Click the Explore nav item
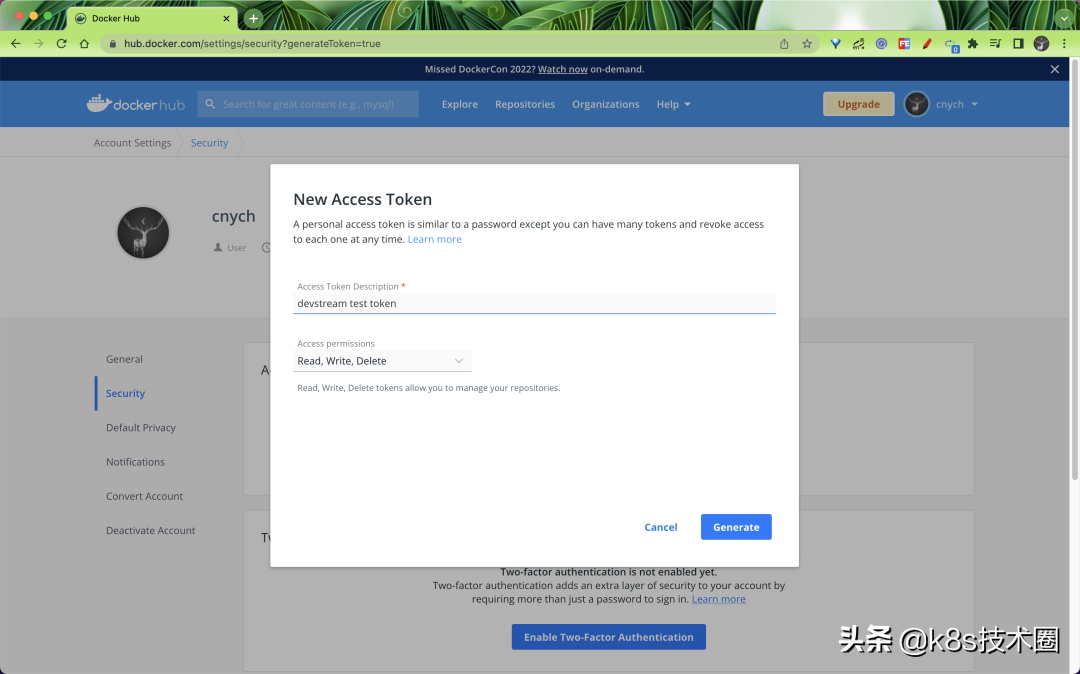 [x=459, y=104]
